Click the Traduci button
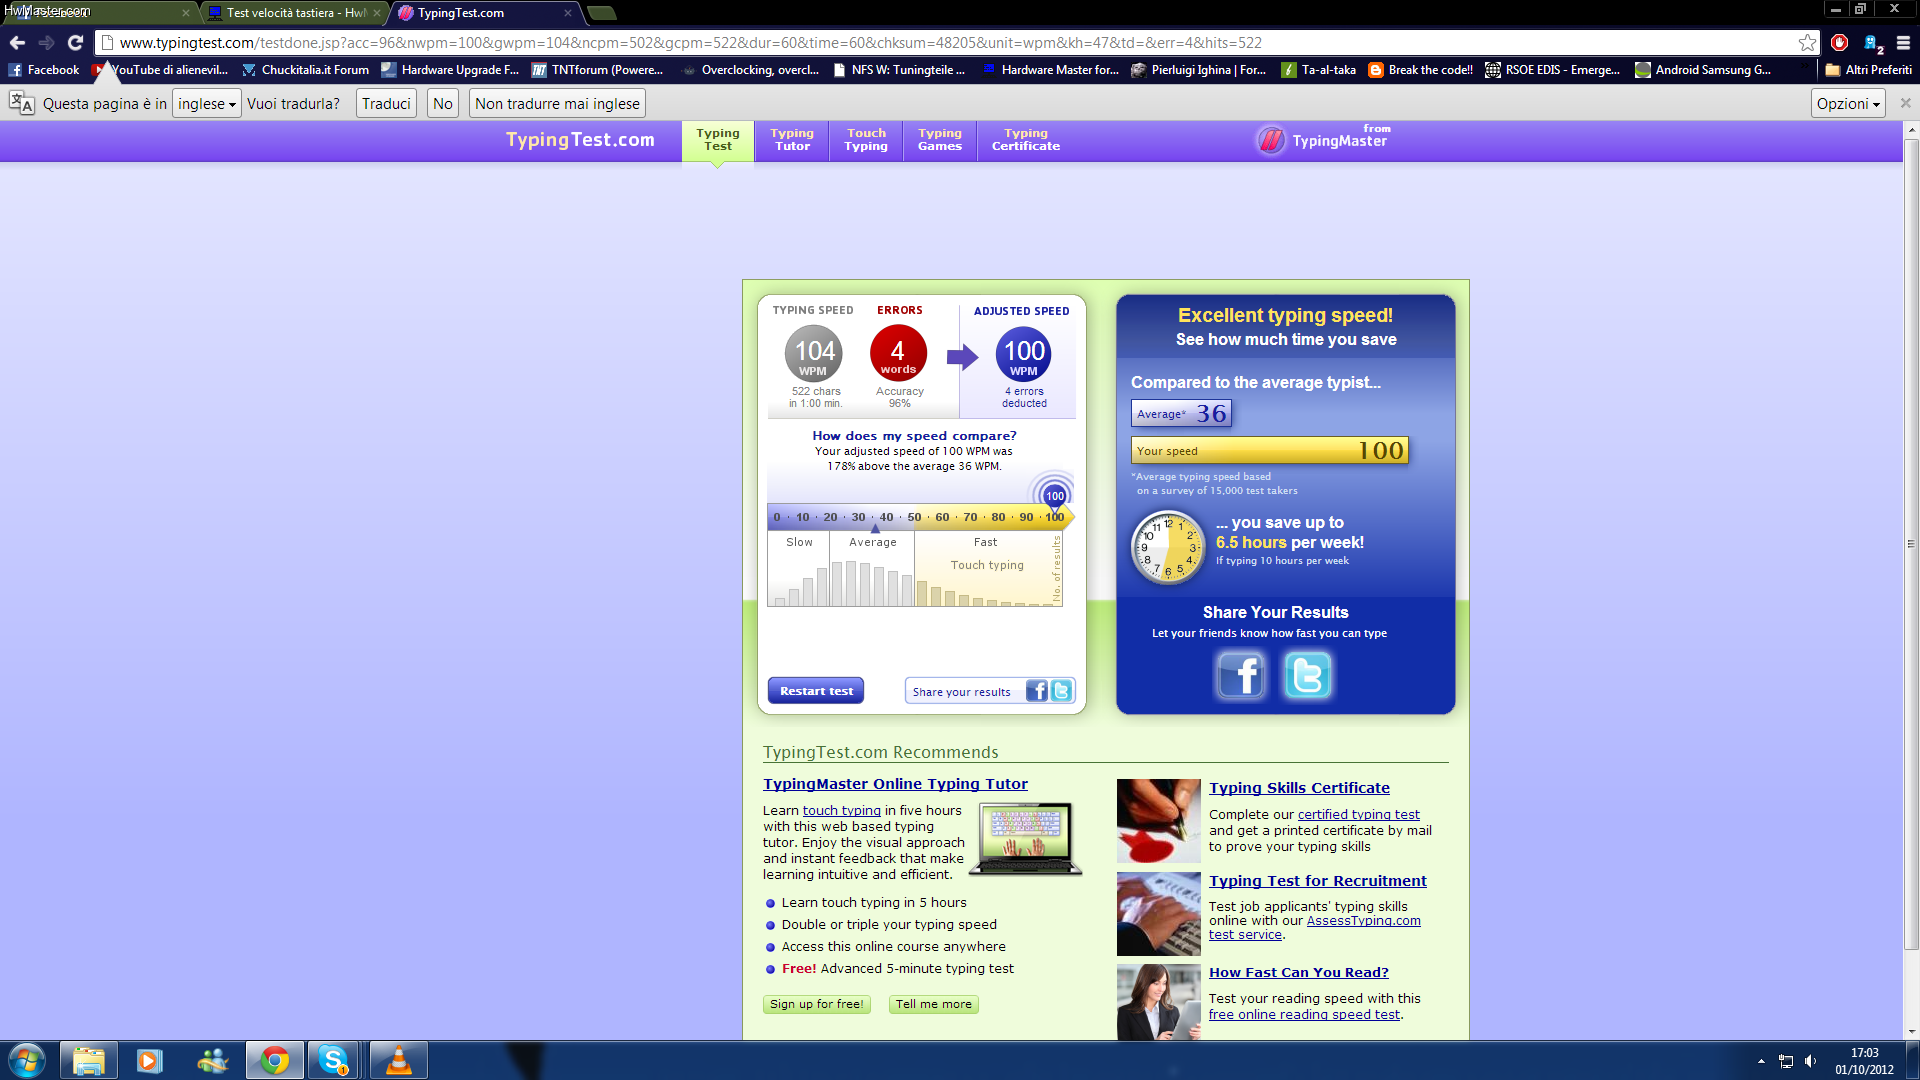1920x1080 pixels. [386, 103]
